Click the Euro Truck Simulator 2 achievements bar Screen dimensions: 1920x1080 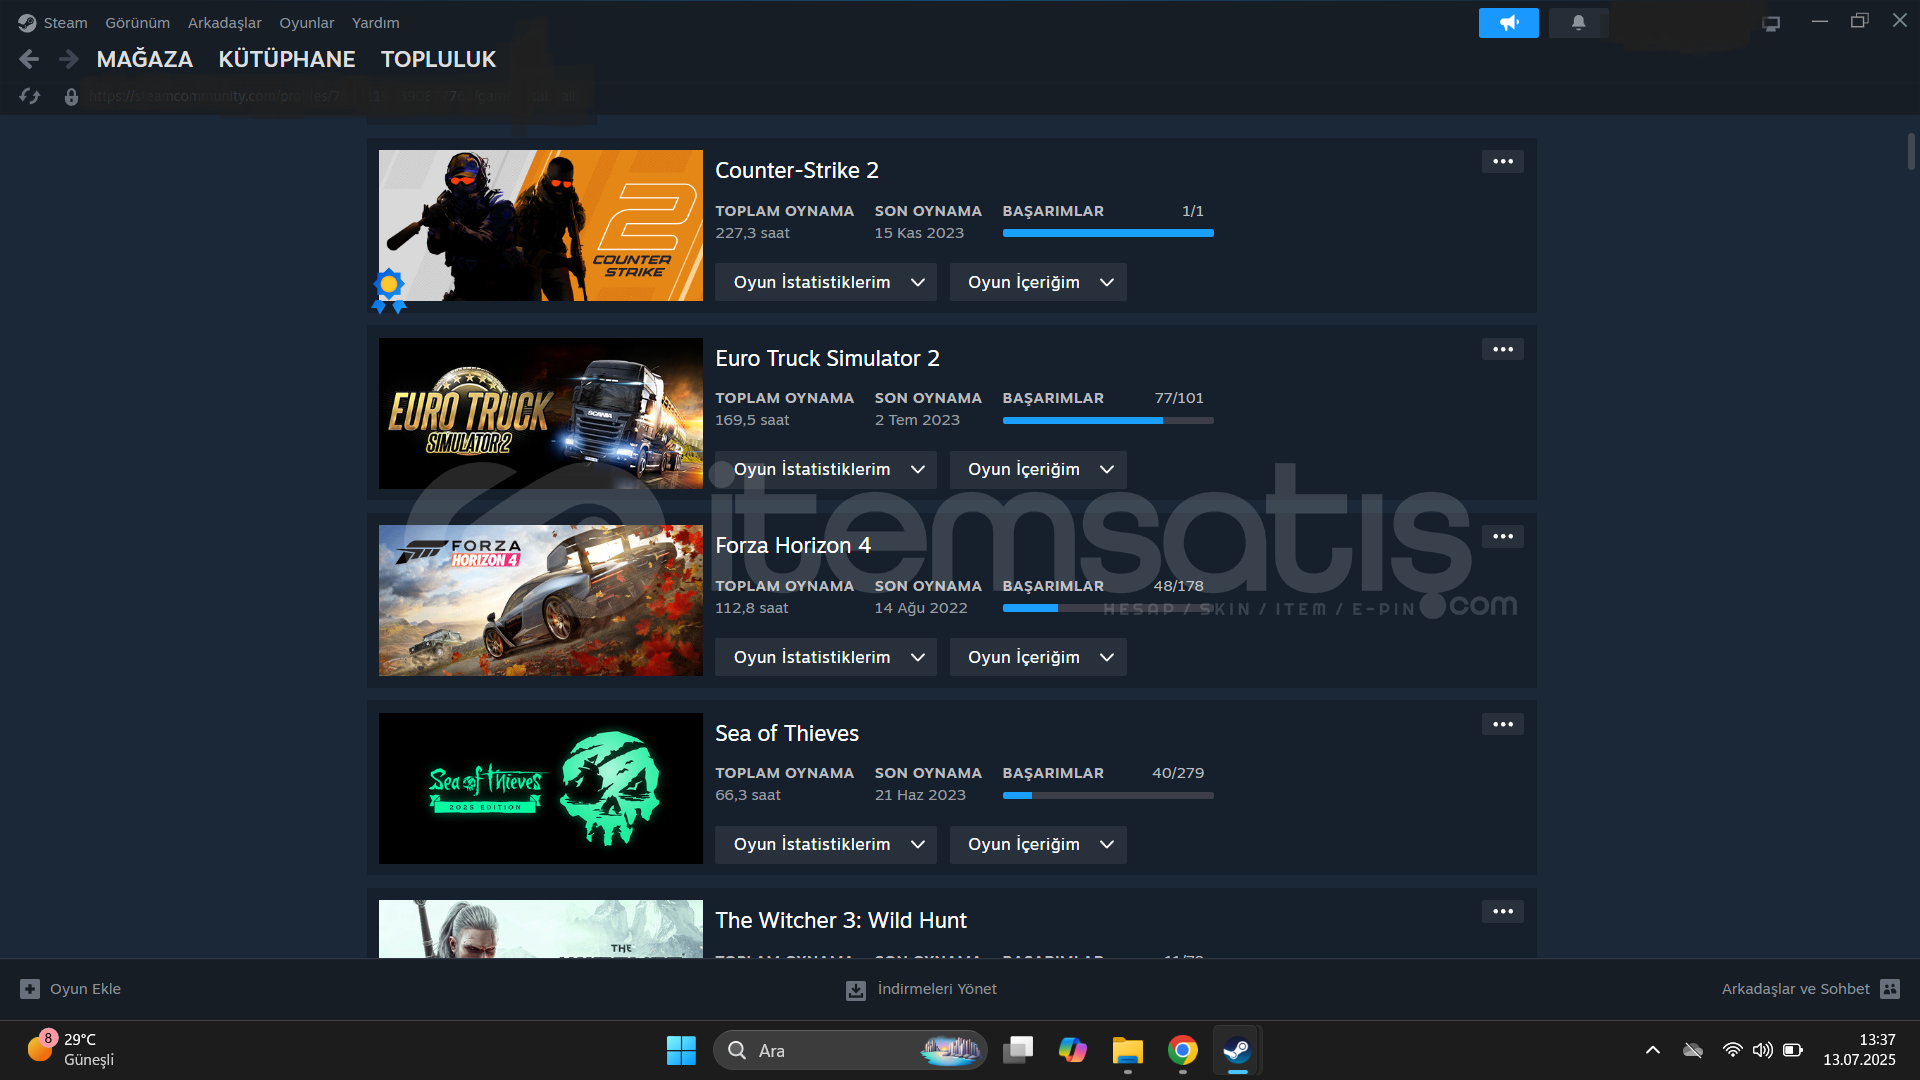click(x=1108, y=421)
